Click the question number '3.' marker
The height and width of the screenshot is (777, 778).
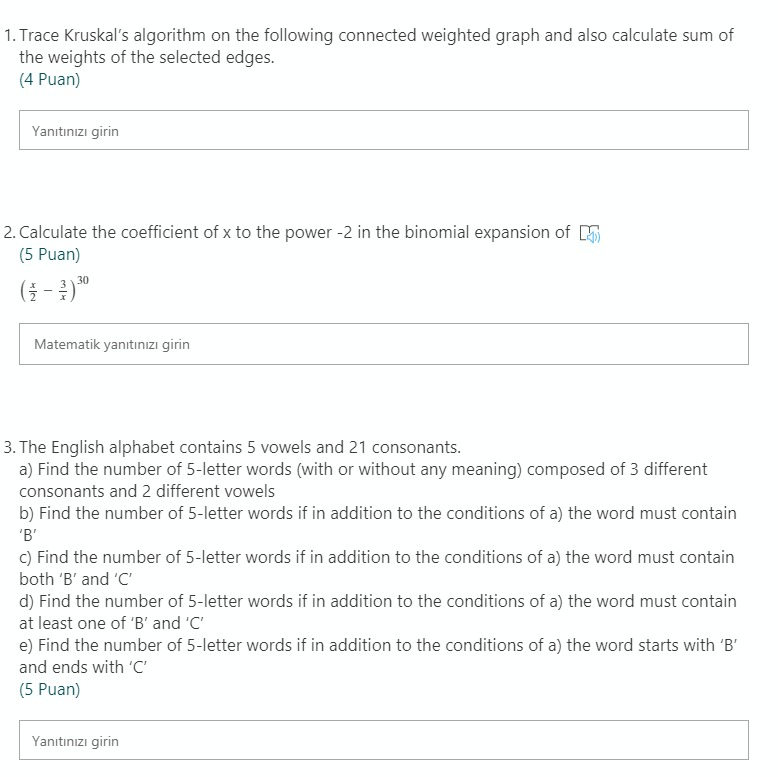[9, 448]
